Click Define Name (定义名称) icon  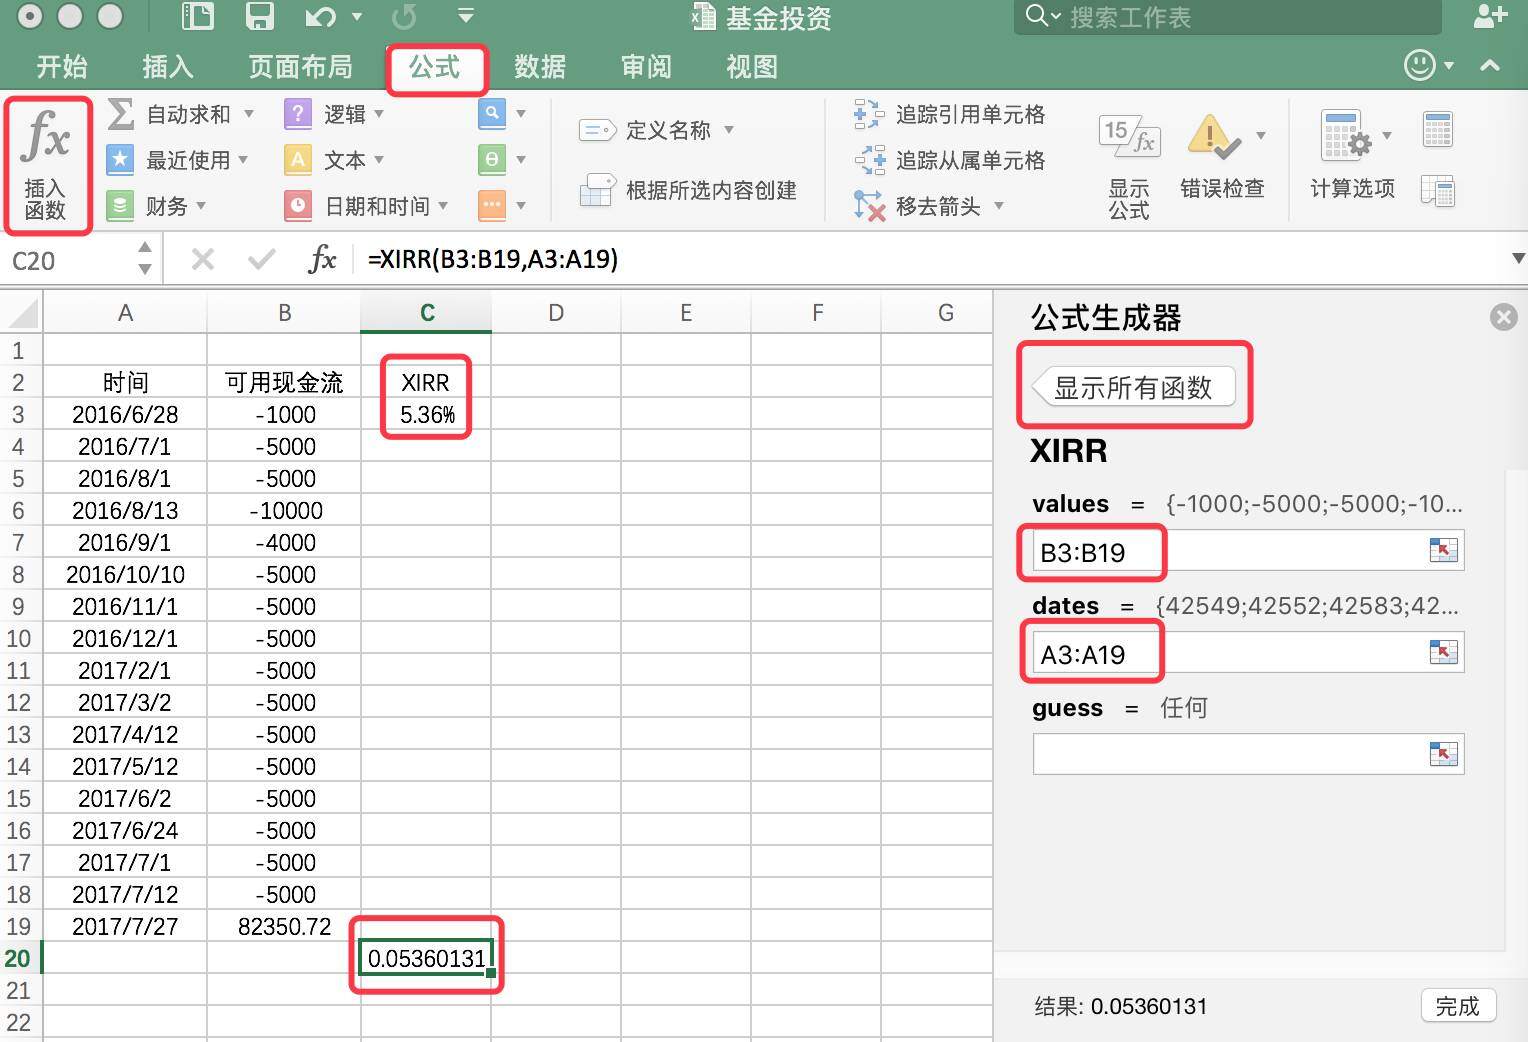[x=597, y=131]
